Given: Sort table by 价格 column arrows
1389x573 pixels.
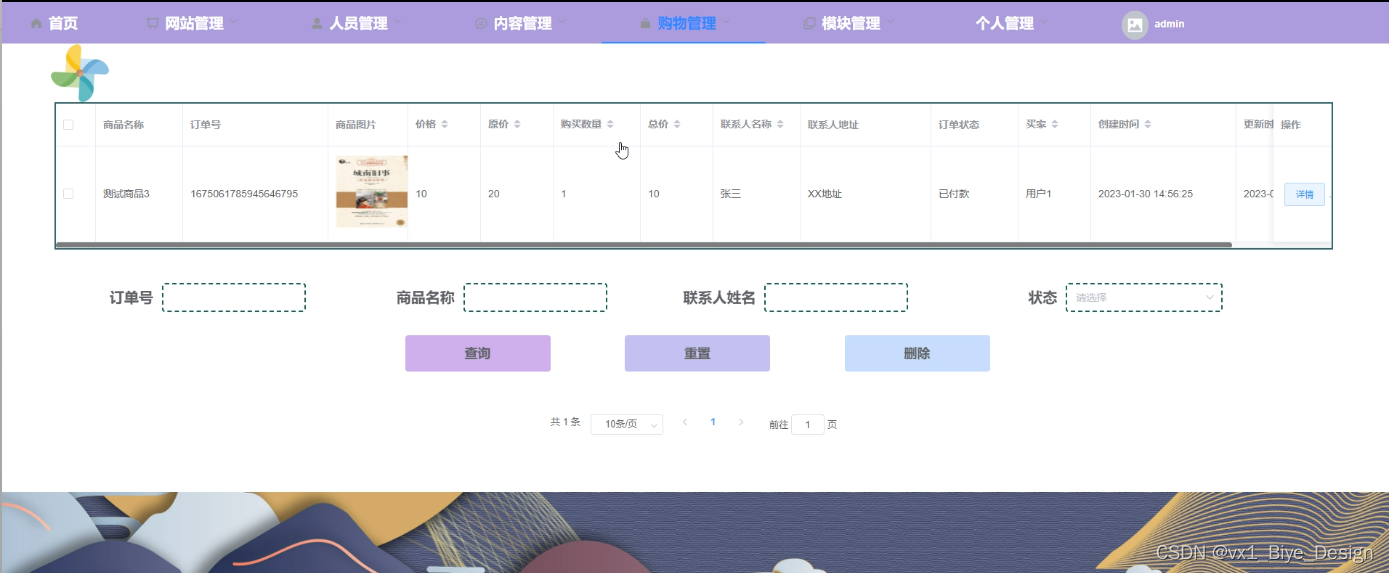Looking at the screenshot, I should (445, 124).
